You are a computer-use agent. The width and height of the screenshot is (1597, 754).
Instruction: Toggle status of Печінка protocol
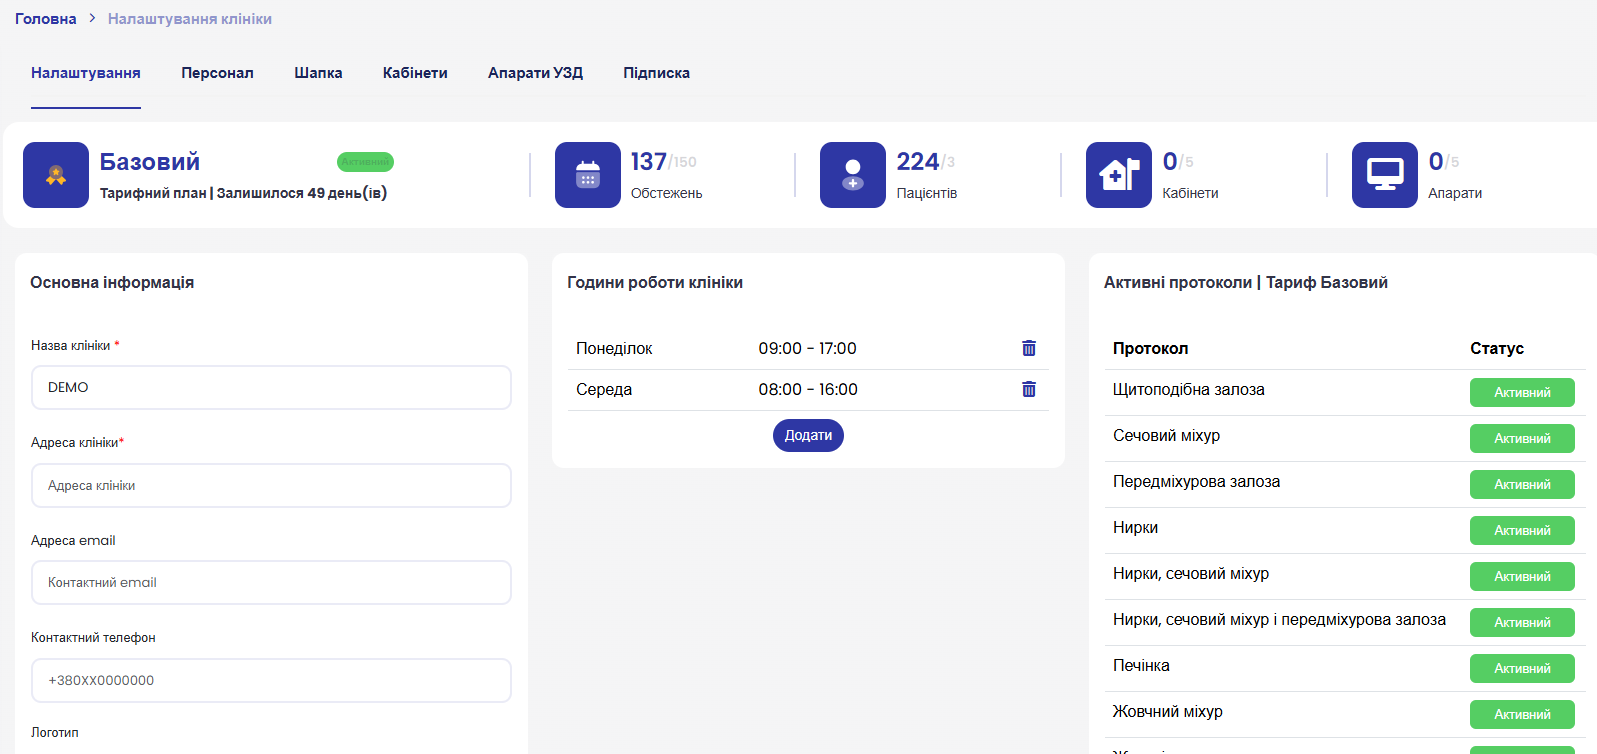(x=1522, y=669)
